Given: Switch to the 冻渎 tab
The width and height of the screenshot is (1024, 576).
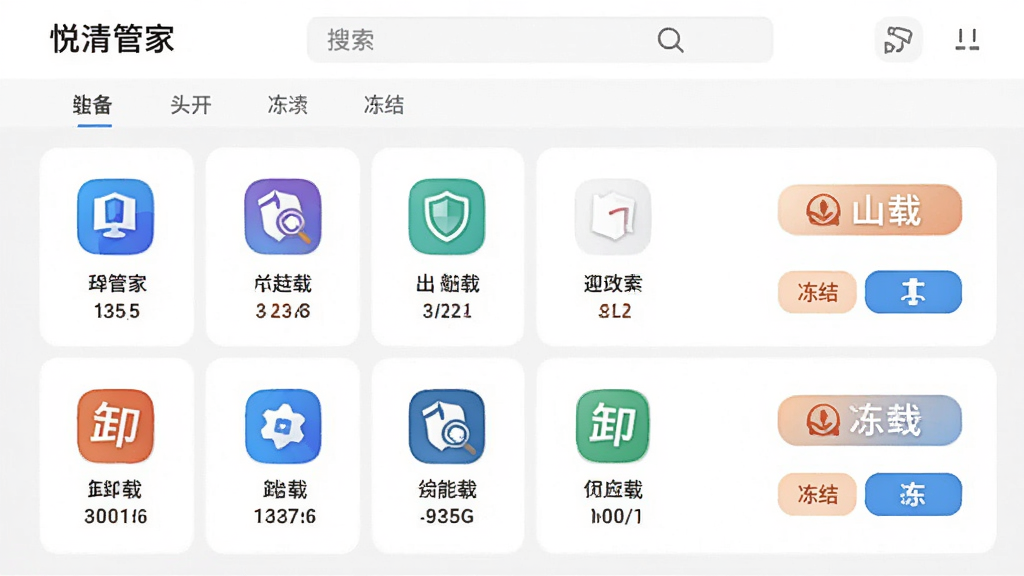Looking at the screenshot, I should pos(287,104).
